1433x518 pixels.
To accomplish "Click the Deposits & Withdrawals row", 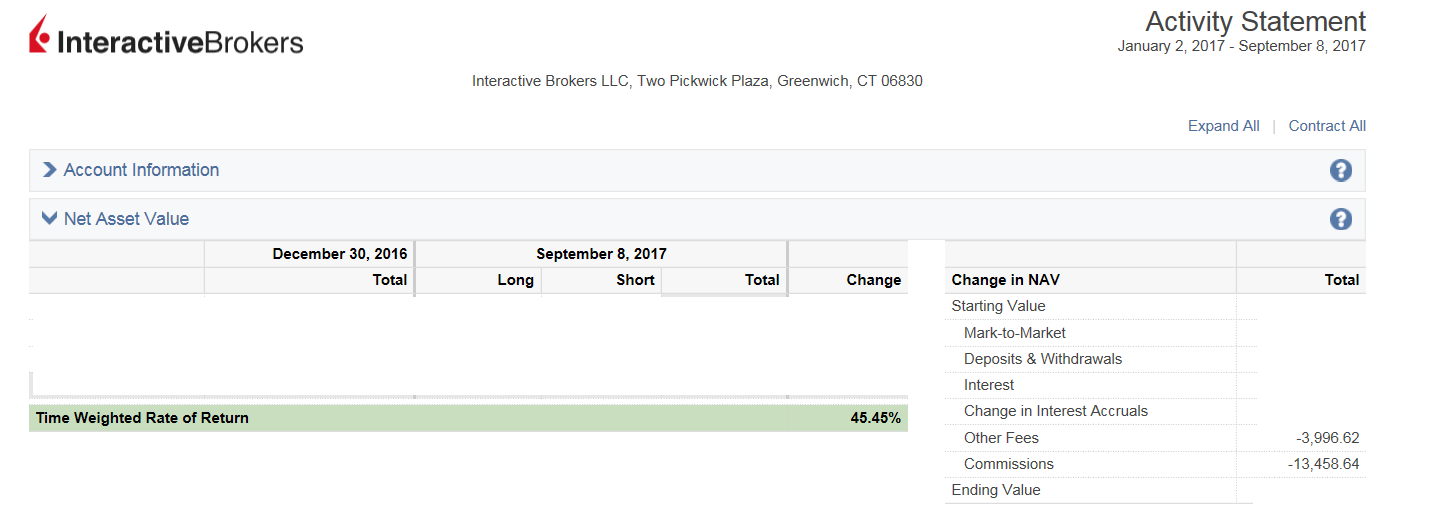I will [1042, 359].
